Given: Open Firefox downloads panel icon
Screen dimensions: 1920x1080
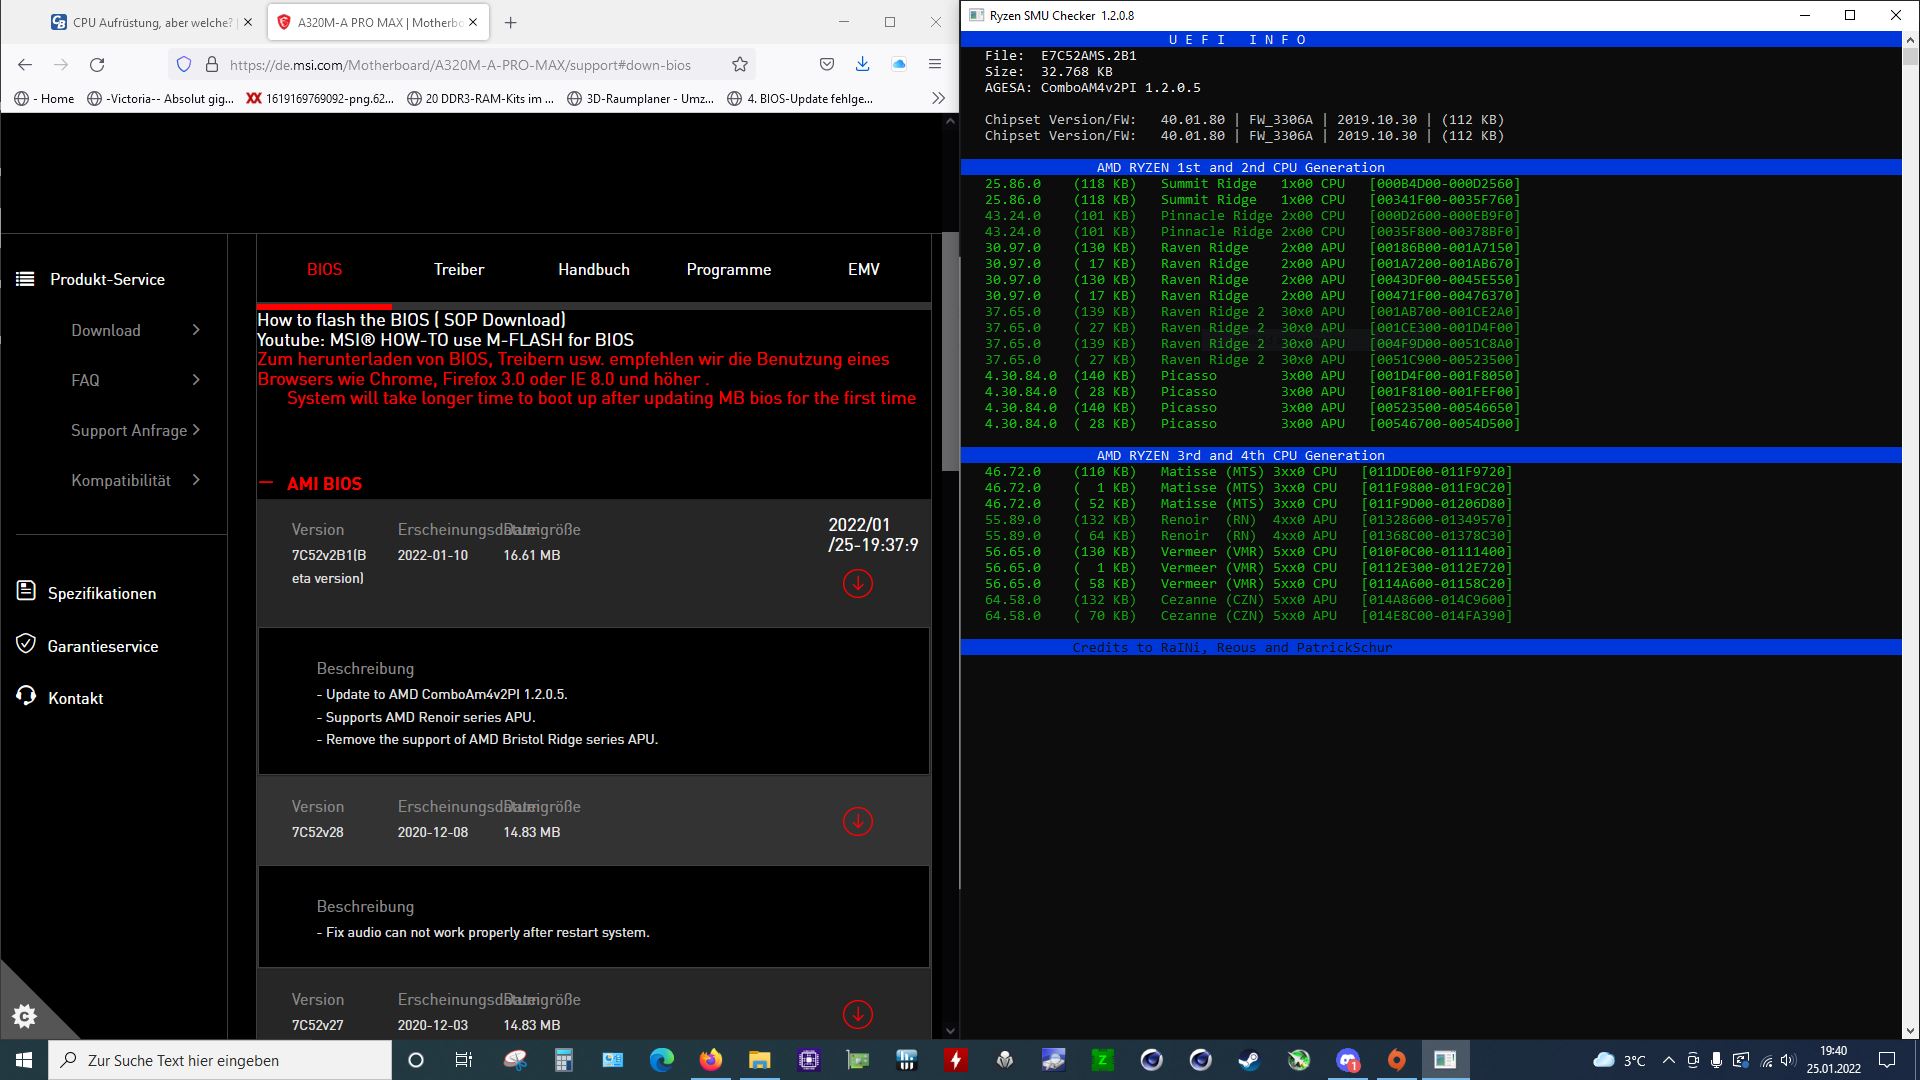Looking at the screenshot, I should point(862,65).
